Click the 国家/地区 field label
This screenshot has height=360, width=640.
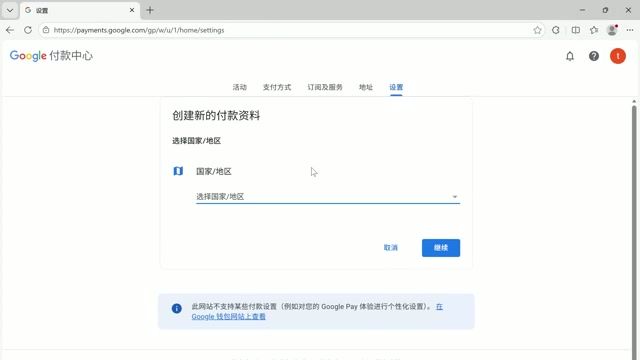pos(213,171)
